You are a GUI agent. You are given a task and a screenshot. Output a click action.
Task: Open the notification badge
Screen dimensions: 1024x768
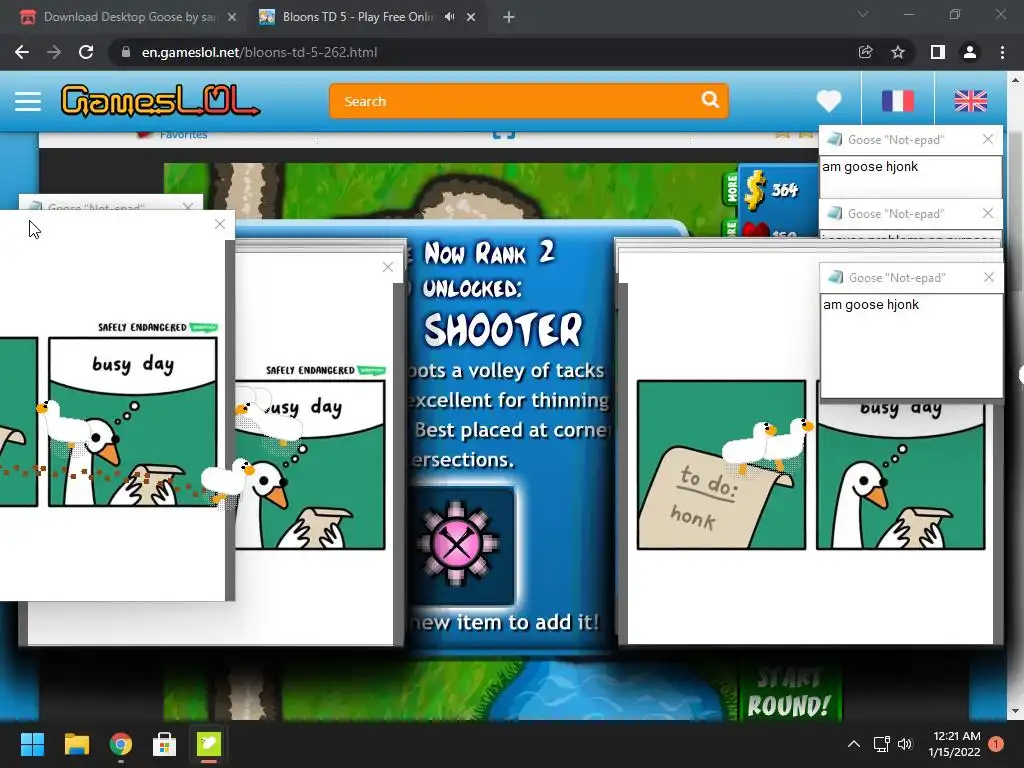(x=996, y=744)
